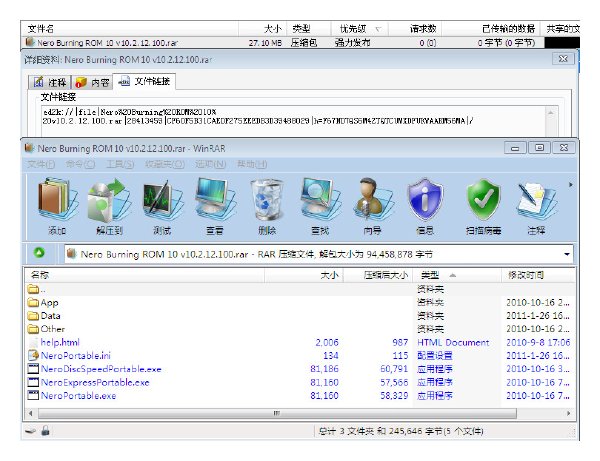The height and width of the screenshot is (461, 600).
Task: Click the 请求数 column header
Action: (415, 29)
